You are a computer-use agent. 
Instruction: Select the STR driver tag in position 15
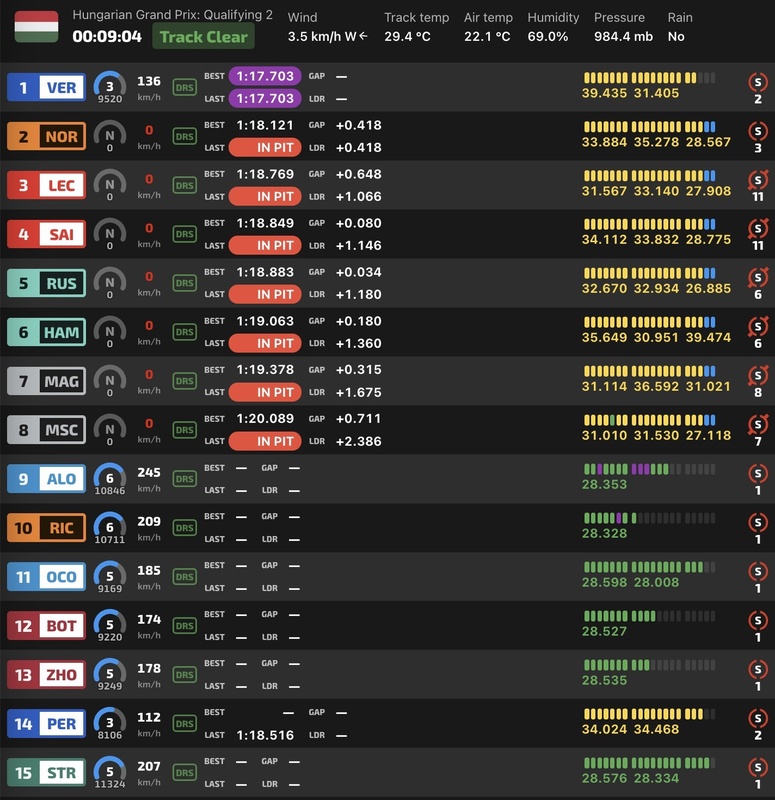coord(47,773)
